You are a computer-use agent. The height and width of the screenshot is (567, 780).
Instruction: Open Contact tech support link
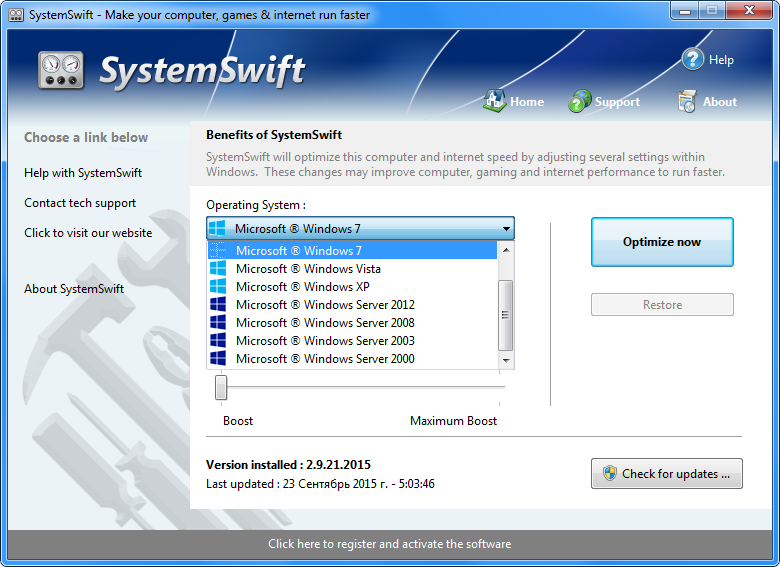[x=80, y=203]
